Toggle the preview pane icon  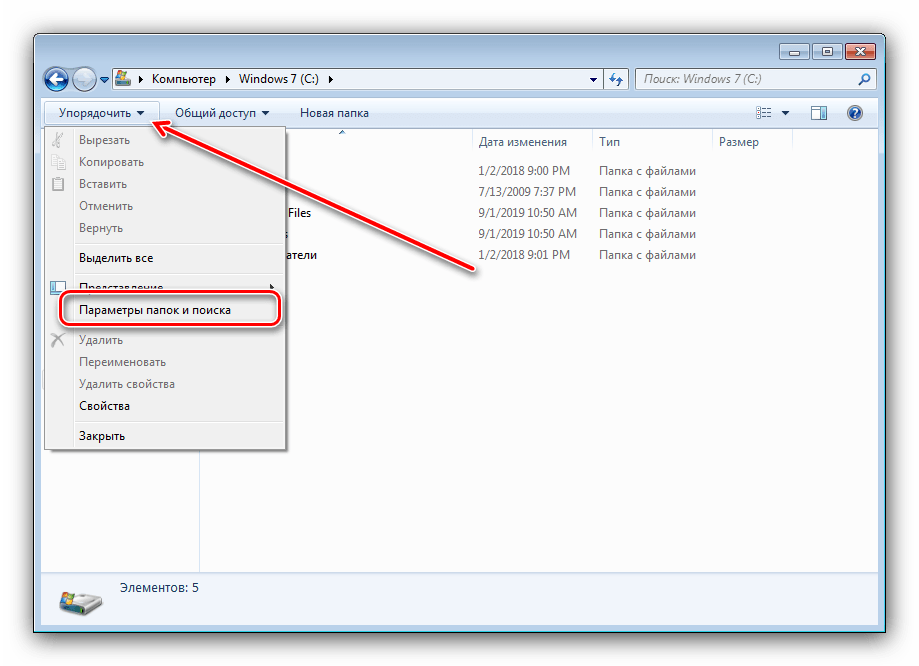point(819,113)
